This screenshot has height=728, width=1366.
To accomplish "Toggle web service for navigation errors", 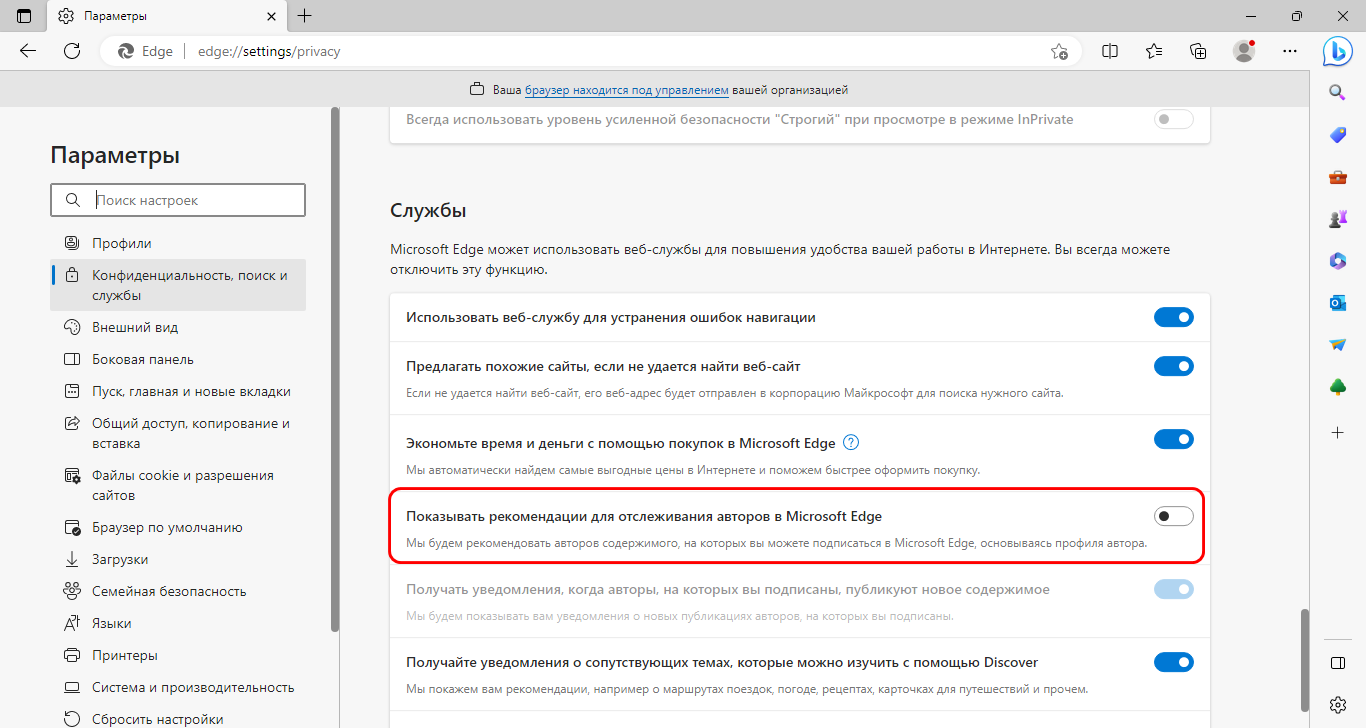I will click(x=1174, y=318).
